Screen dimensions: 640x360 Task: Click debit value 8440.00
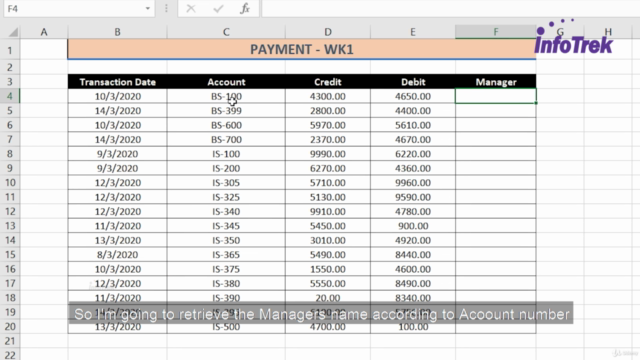pyautogui.click(x=413, y=255)
